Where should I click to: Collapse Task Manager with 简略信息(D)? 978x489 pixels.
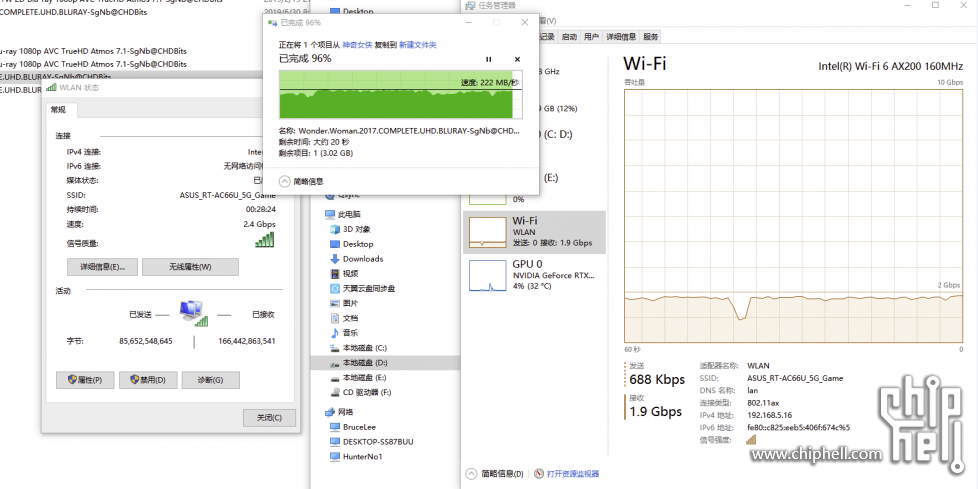[496, 474]
